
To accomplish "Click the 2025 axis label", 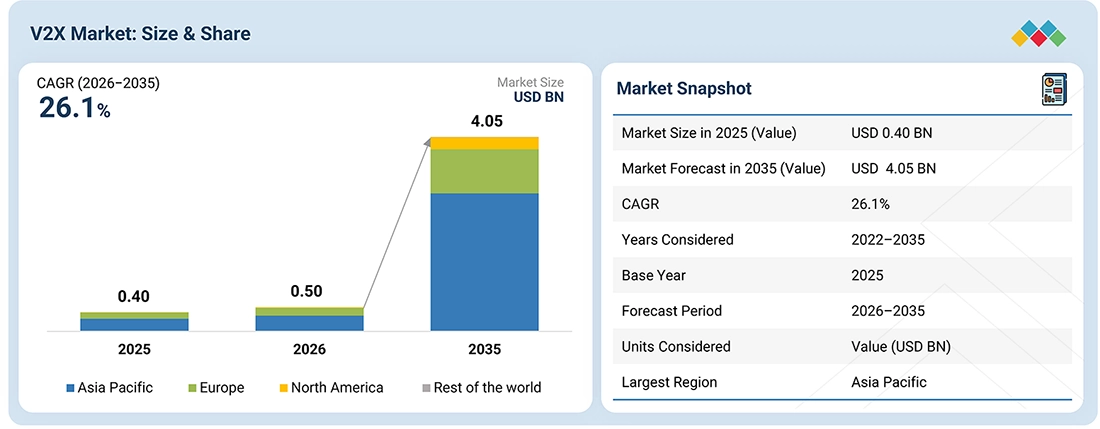I will click(x=134, y=349).
